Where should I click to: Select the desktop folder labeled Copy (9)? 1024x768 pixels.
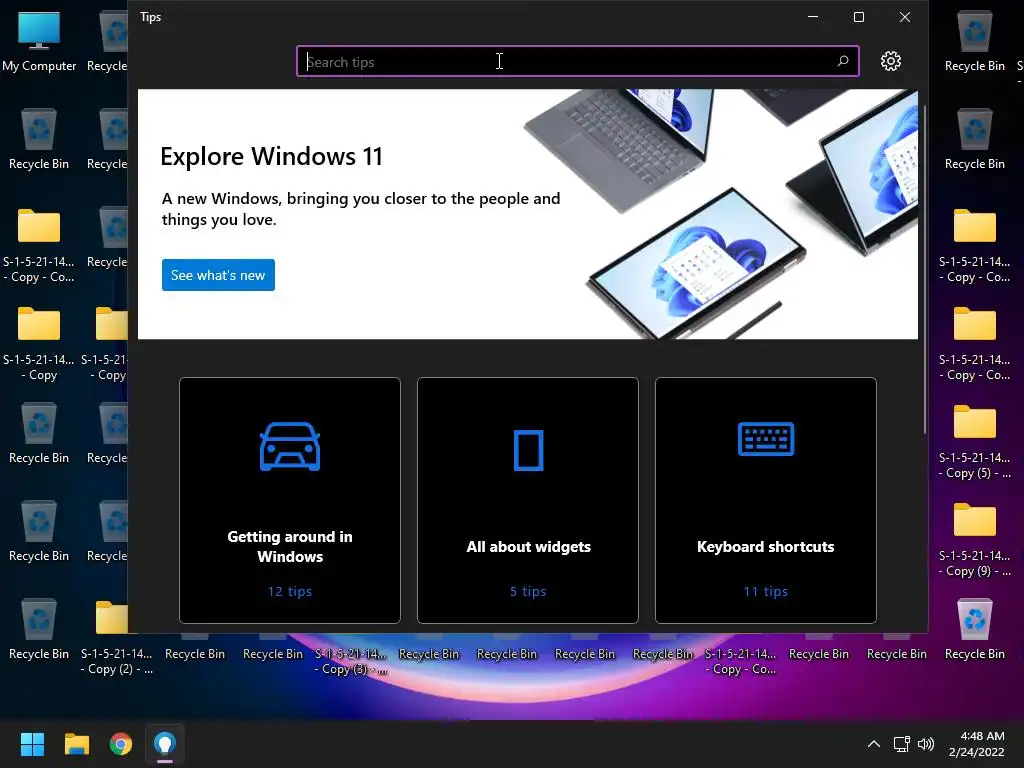[974, 539]
